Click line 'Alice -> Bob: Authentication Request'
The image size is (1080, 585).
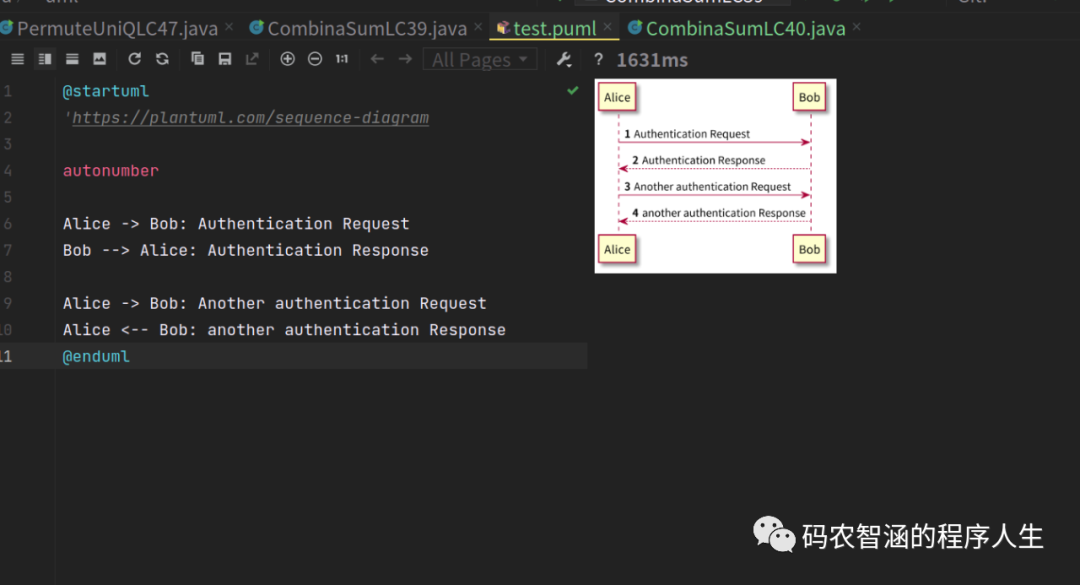tap(236, 224)
